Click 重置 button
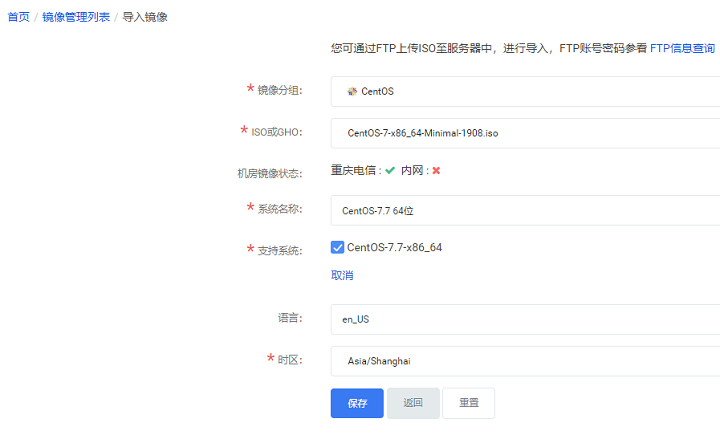720x435 pixels. click(x=469, y=403)
